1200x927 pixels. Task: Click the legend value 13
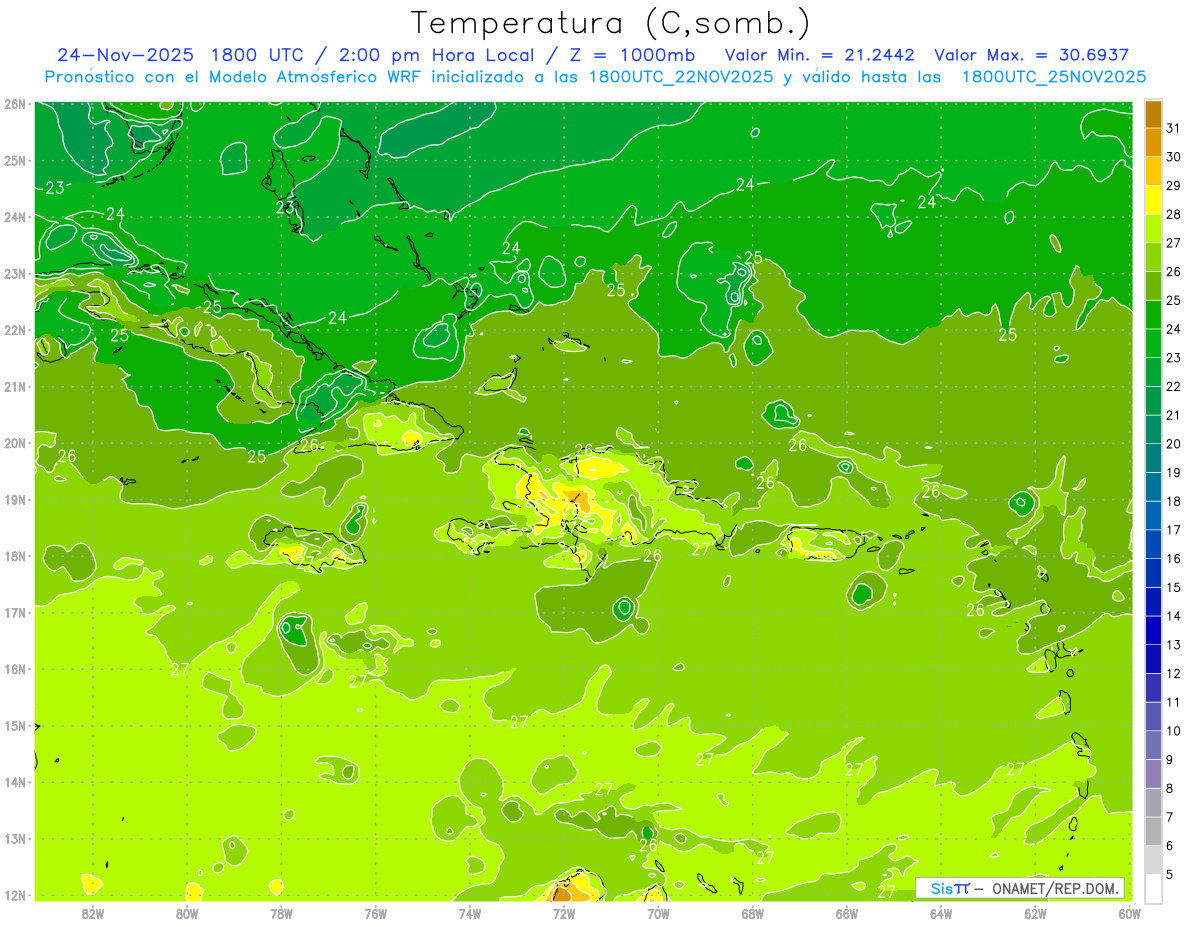coord(1173,644)
